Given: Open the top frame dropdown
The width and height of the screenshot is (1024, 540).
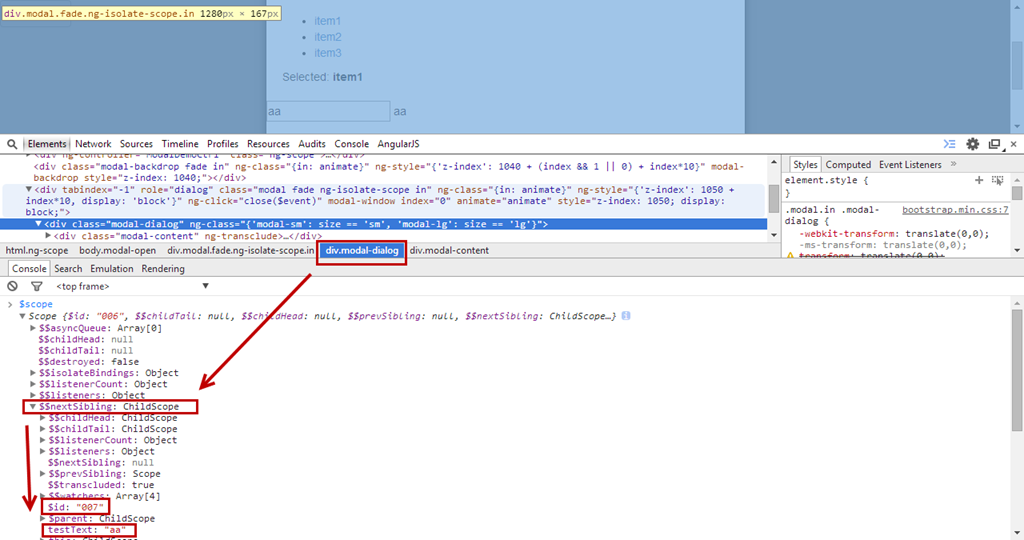Looking at the screenshot, I should [x=132, y=286].
